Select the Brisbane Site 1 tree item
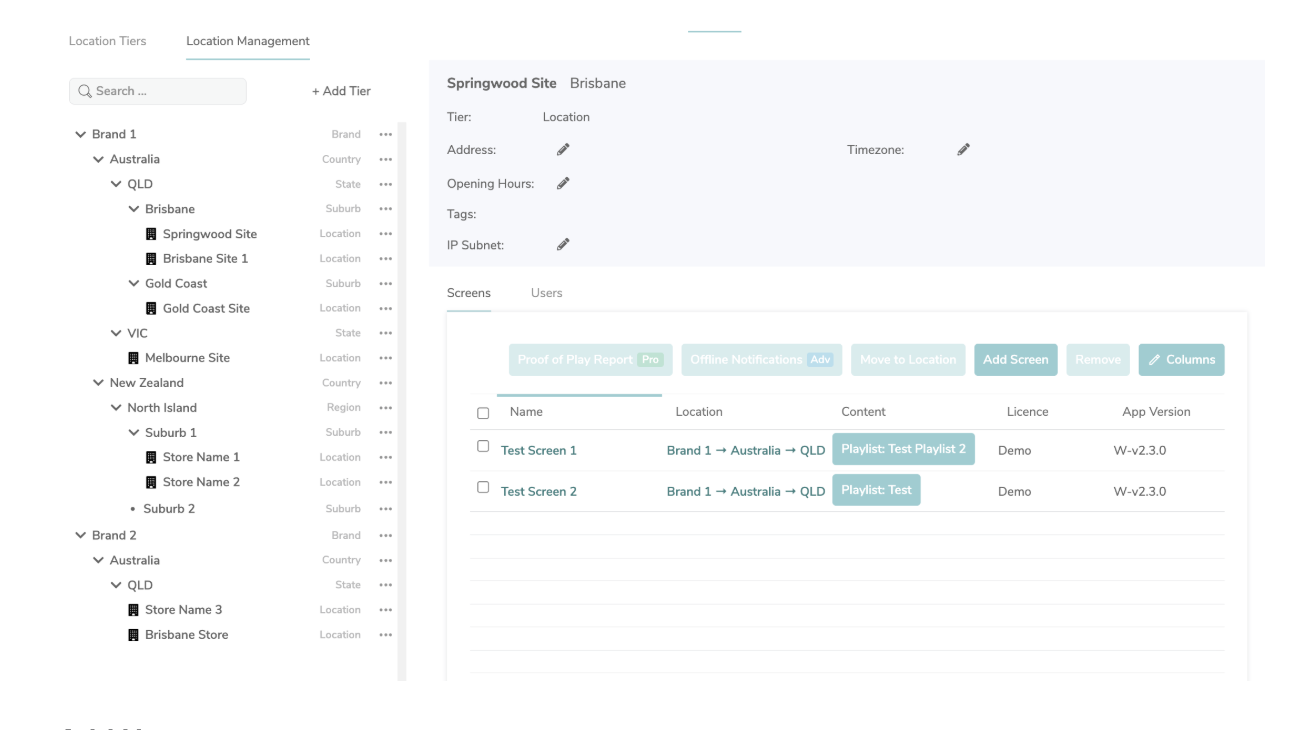 [x=206, y=259]
